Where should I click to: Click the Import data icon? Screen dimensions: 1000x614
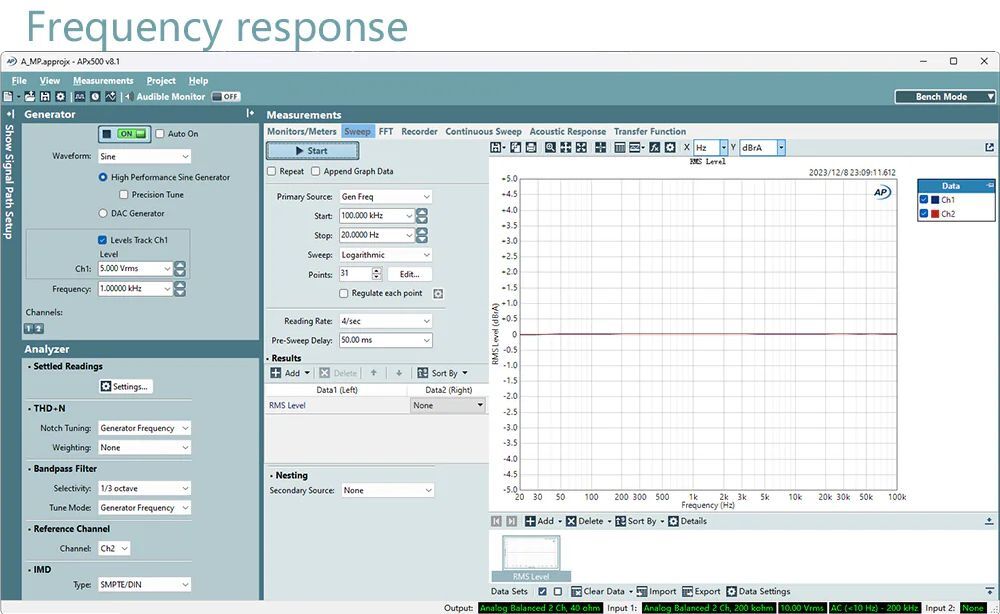tap(642, 592)
